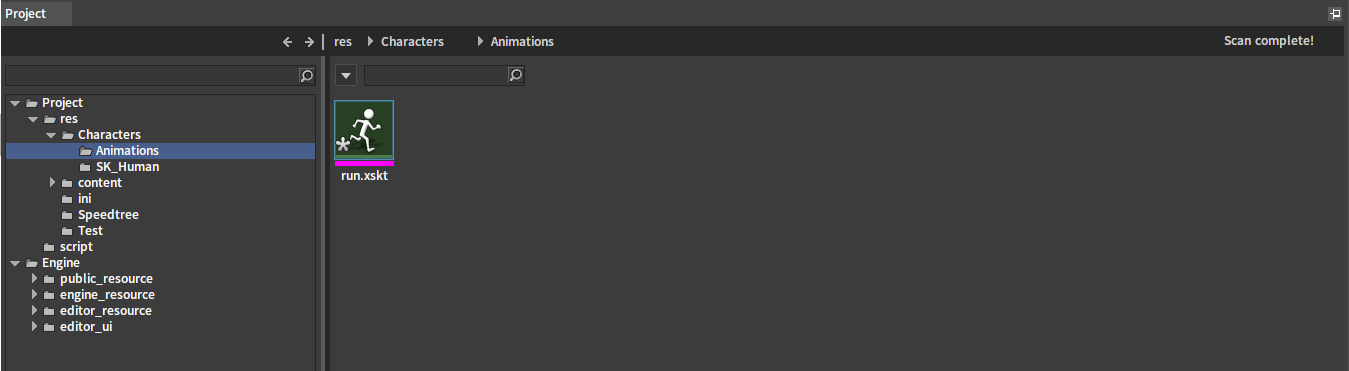Screen dimensions: 1349x371
Task: Open the asset filter dropdown arrow
Action: pyautogui.click(x=345, y=75)
